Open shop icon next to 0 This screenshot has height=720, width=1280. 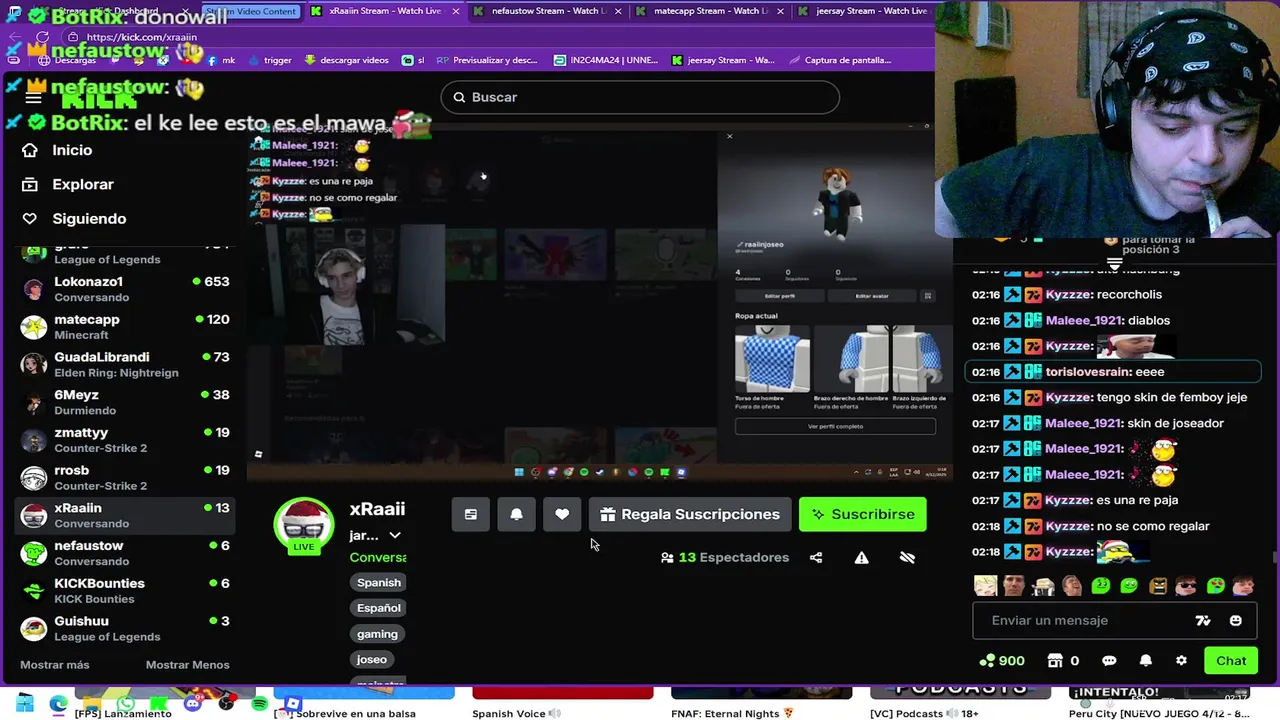(x=1055, y=660)
